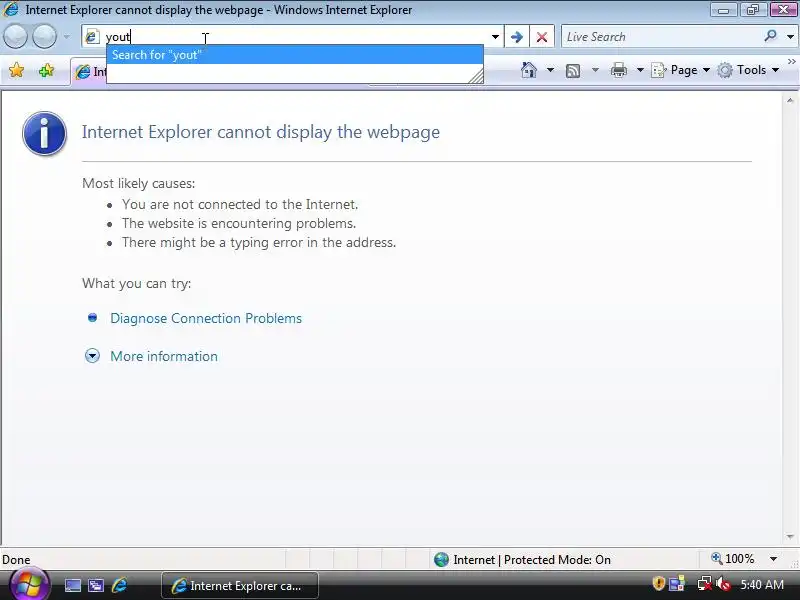Open the search provider options dropdown
The height and width of the screenshot is (600, 800).
coord(790,37)
